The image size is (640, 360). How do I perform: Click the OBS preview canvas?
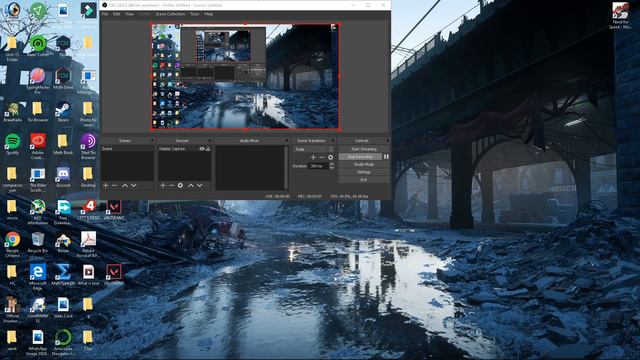pyautogui.click(x=245, y=77)
